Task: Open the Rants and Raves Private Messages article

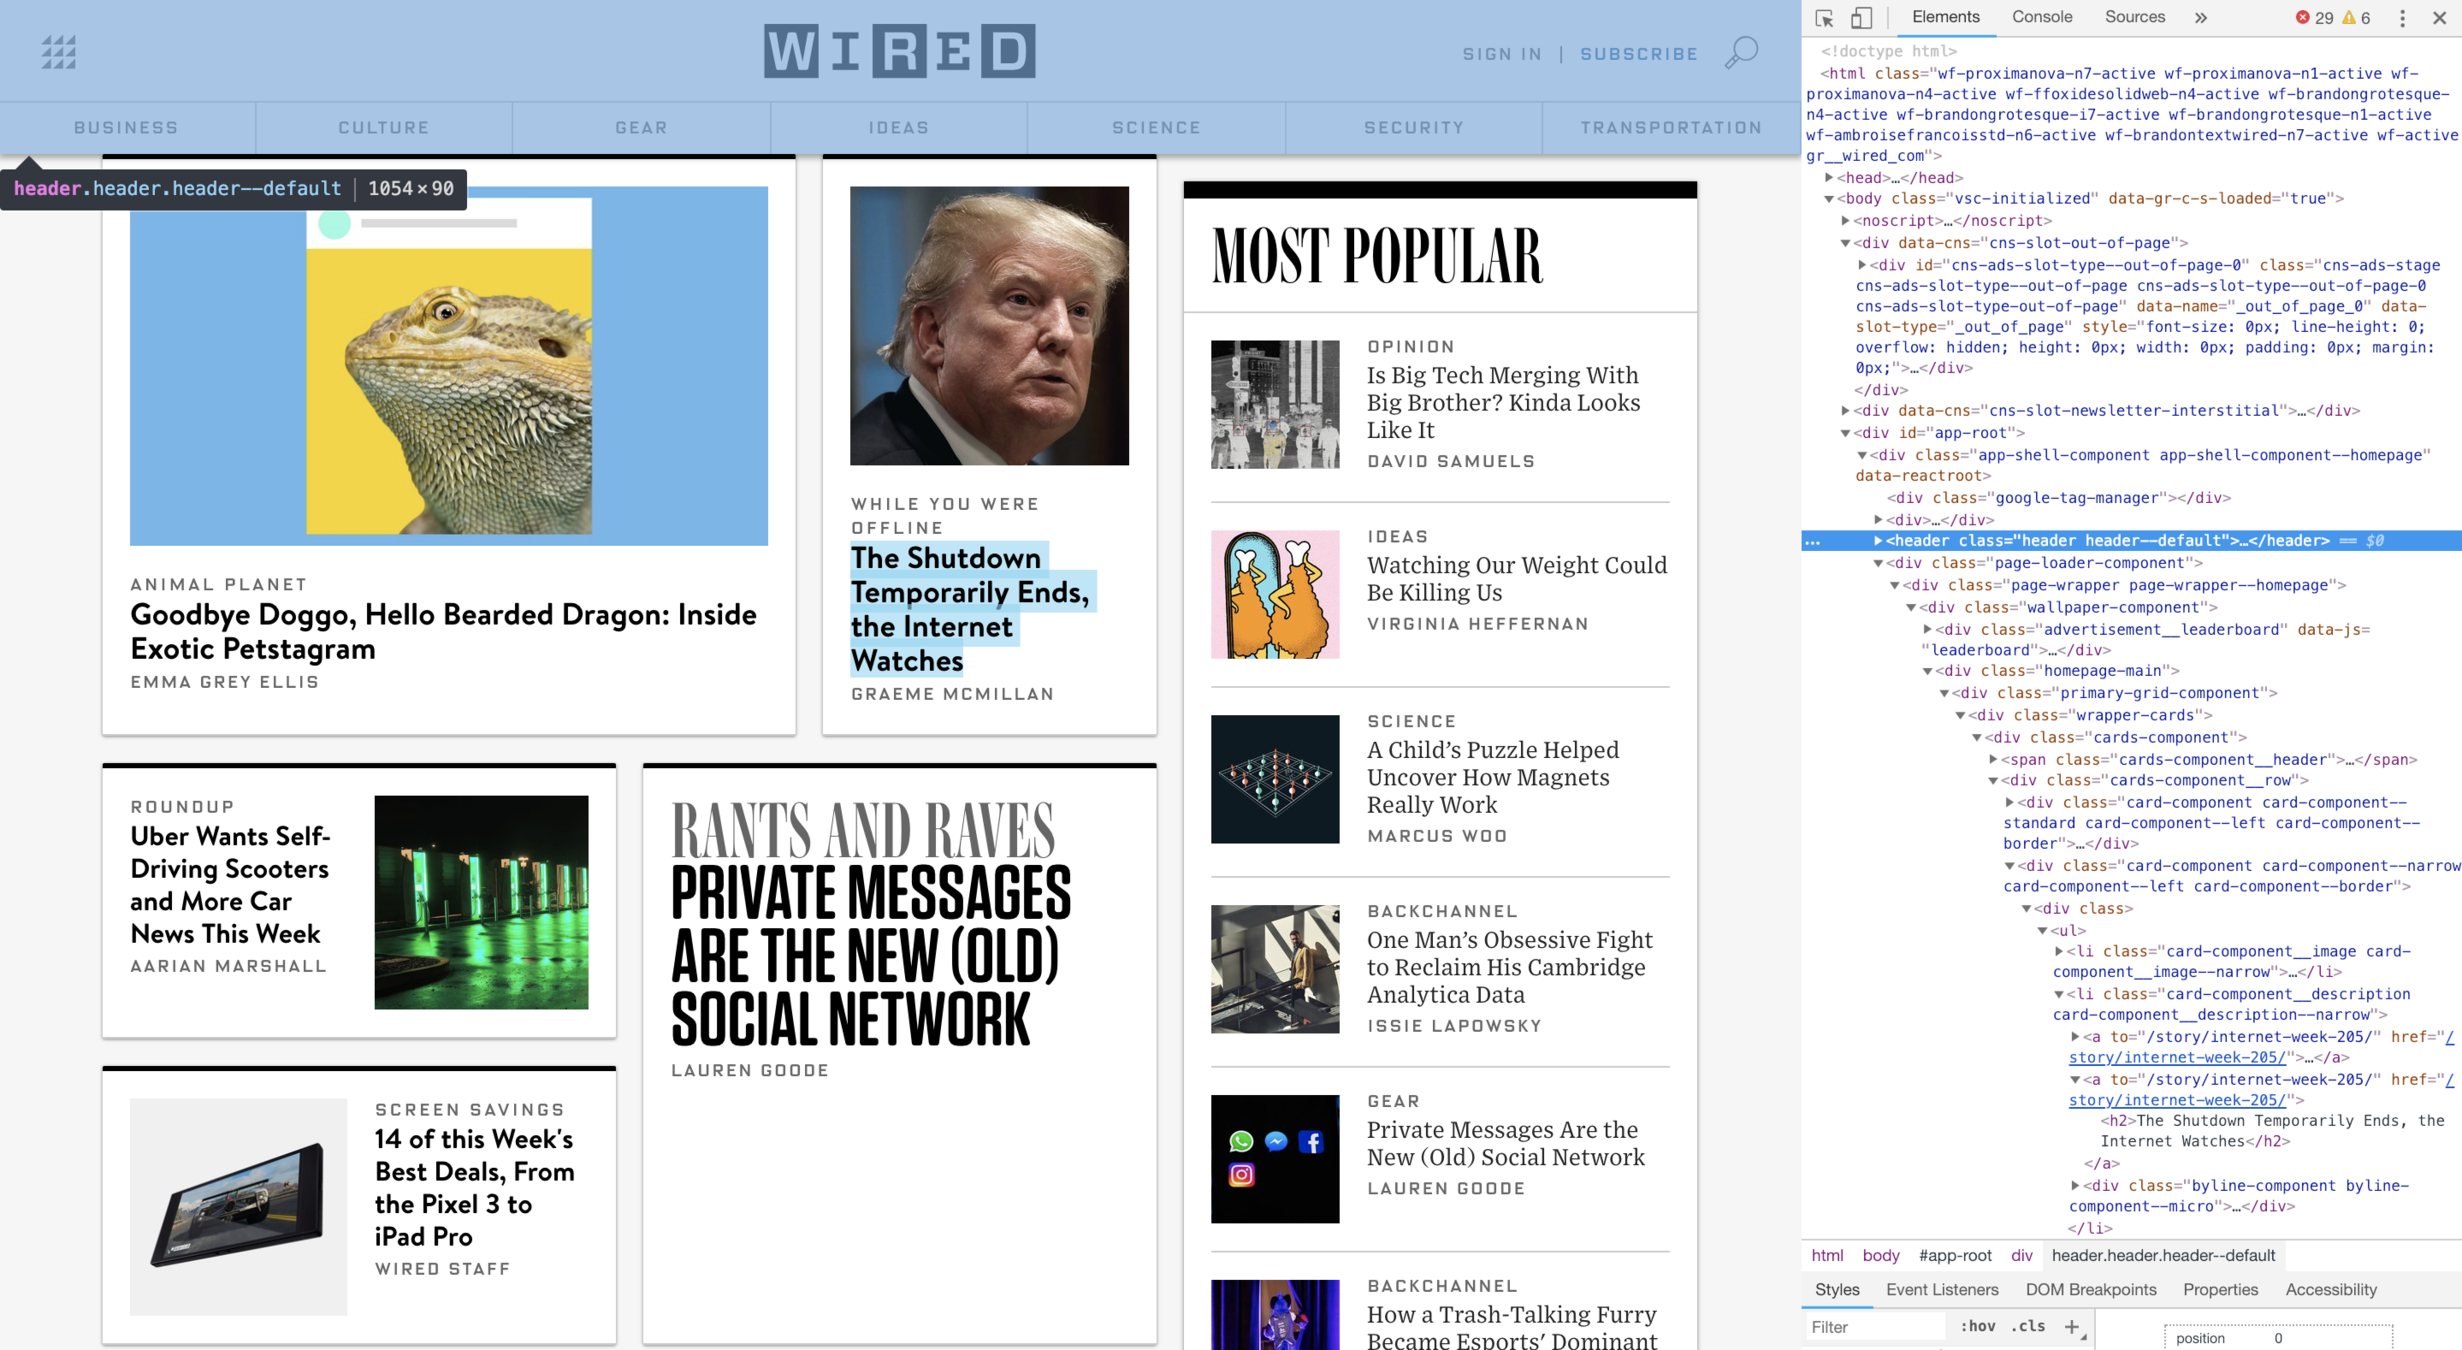Action: tap(870, 955)
